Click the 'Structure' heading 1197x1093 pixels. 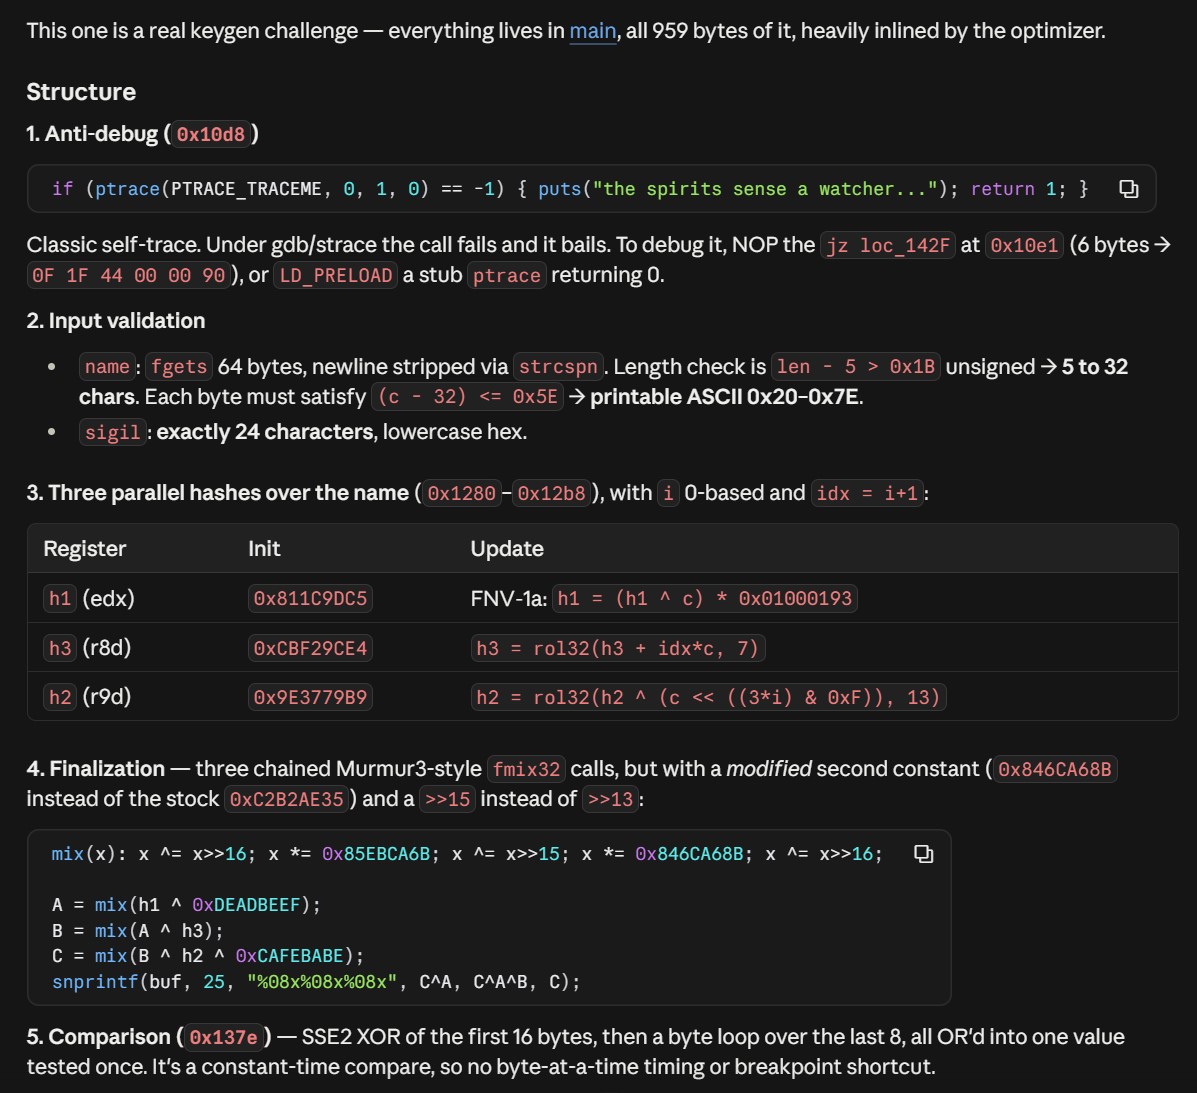(x=81, y=92)
